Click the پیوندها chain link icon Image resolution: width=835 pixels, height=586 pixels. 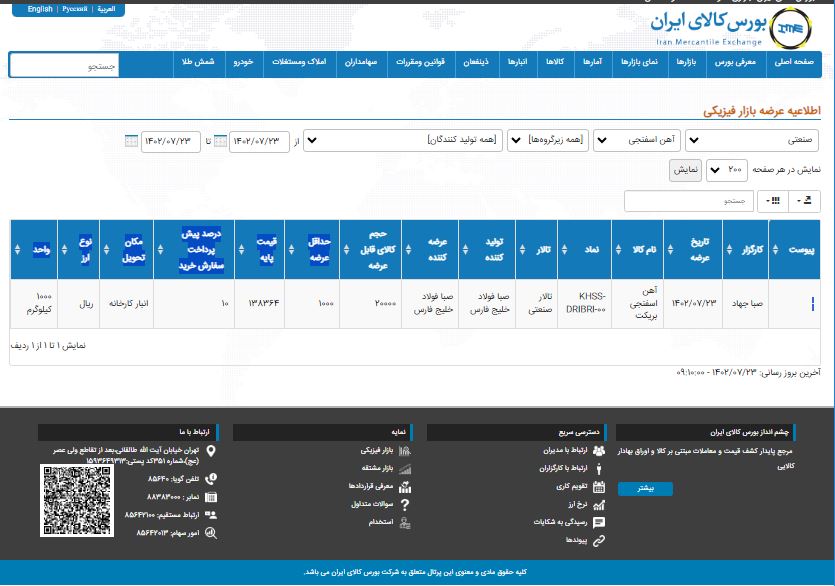[599, 541]
